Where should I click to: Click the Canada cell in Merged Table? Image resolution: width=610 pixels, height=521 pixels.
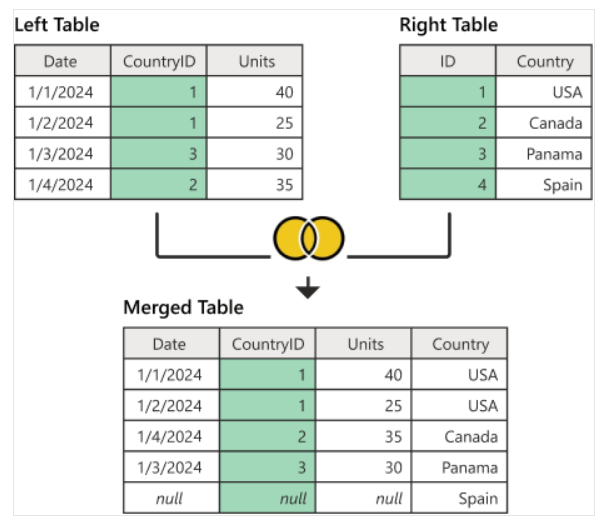(x=459, y=436)
